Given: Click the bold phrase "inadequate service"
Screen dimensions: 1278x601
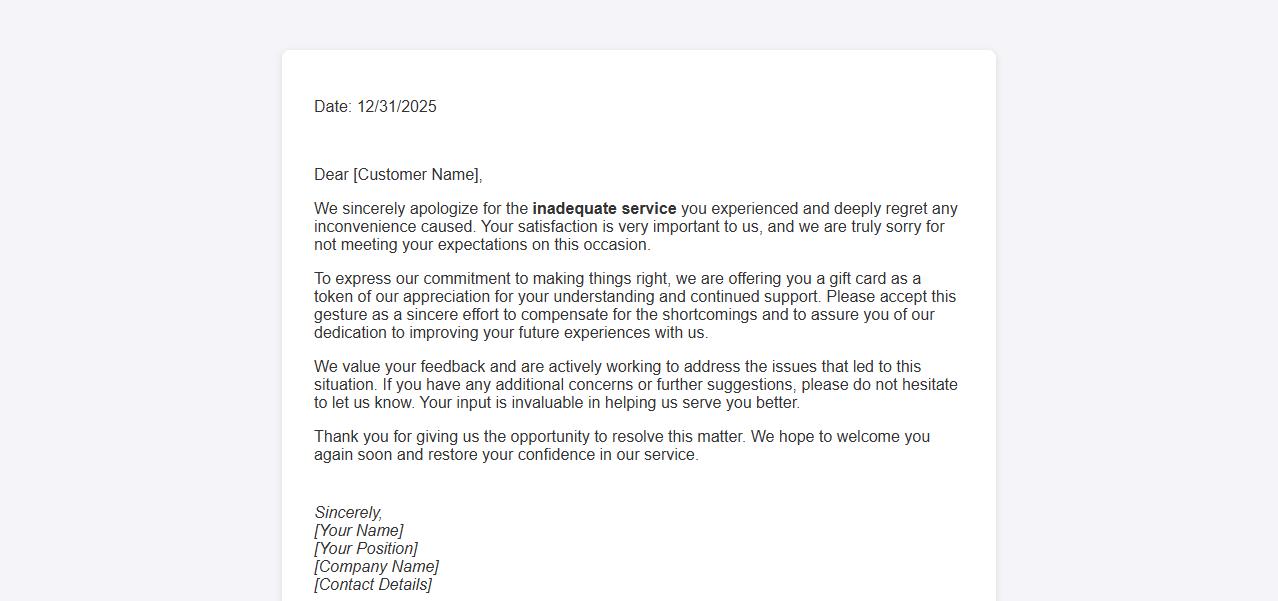Looking at the screenshot, I should point(604,209).
